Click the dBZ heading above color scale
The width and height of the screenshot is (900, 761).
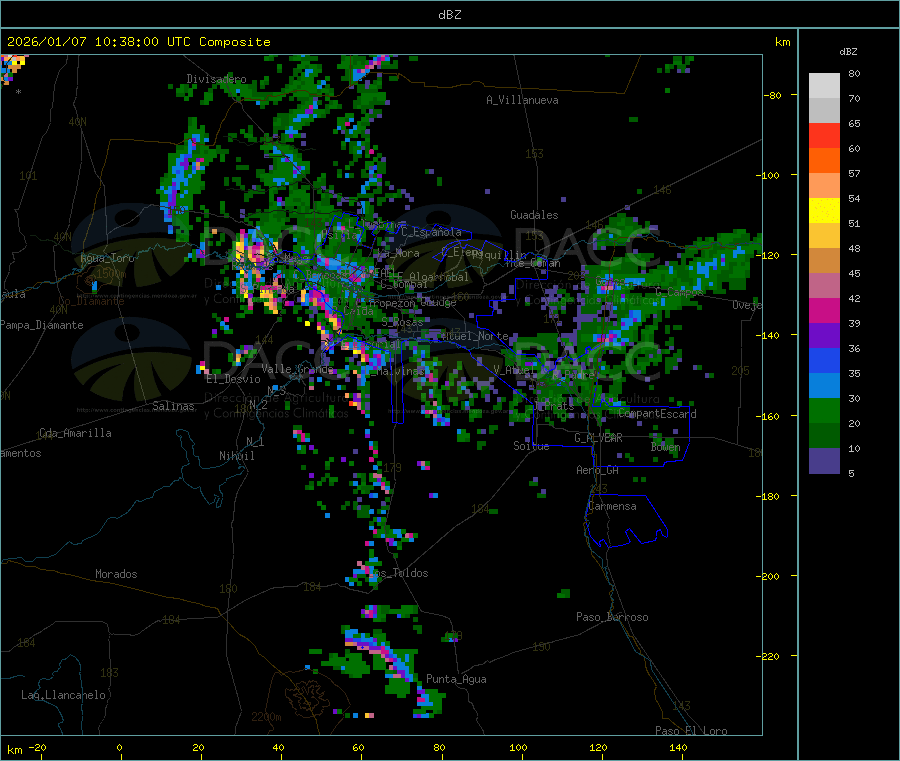click(x=848, y=52)
